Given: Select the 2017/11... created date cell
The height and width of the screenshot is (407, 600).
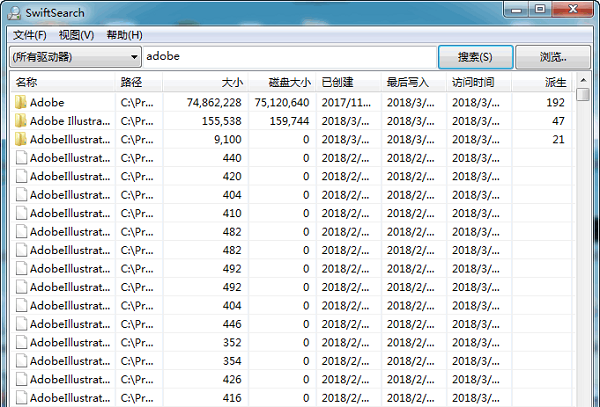Looking at the screenshot, I should tap(346, 103).
